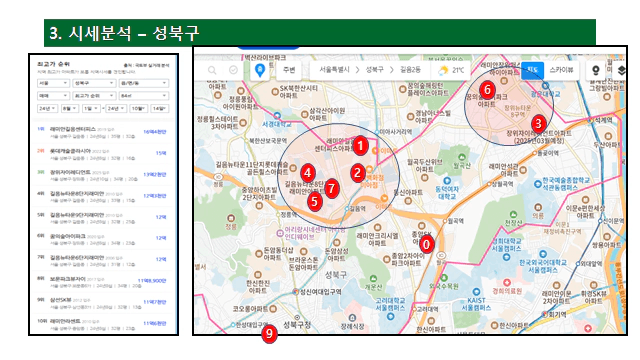Image resolution: width=640 pixels, height=360 pixels.
Task: Click 서울특별시 in the breadcrumb
Action: point(334,70)
